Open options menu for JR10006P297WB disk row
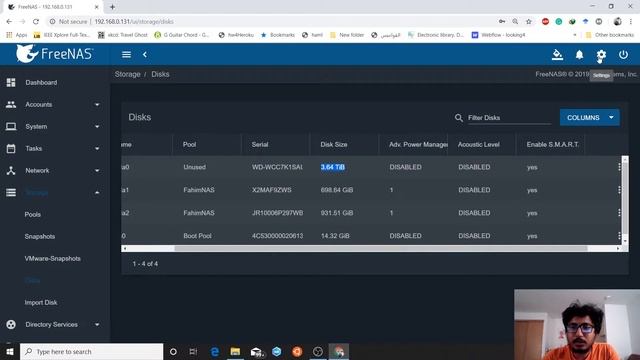 pos(619,213)
